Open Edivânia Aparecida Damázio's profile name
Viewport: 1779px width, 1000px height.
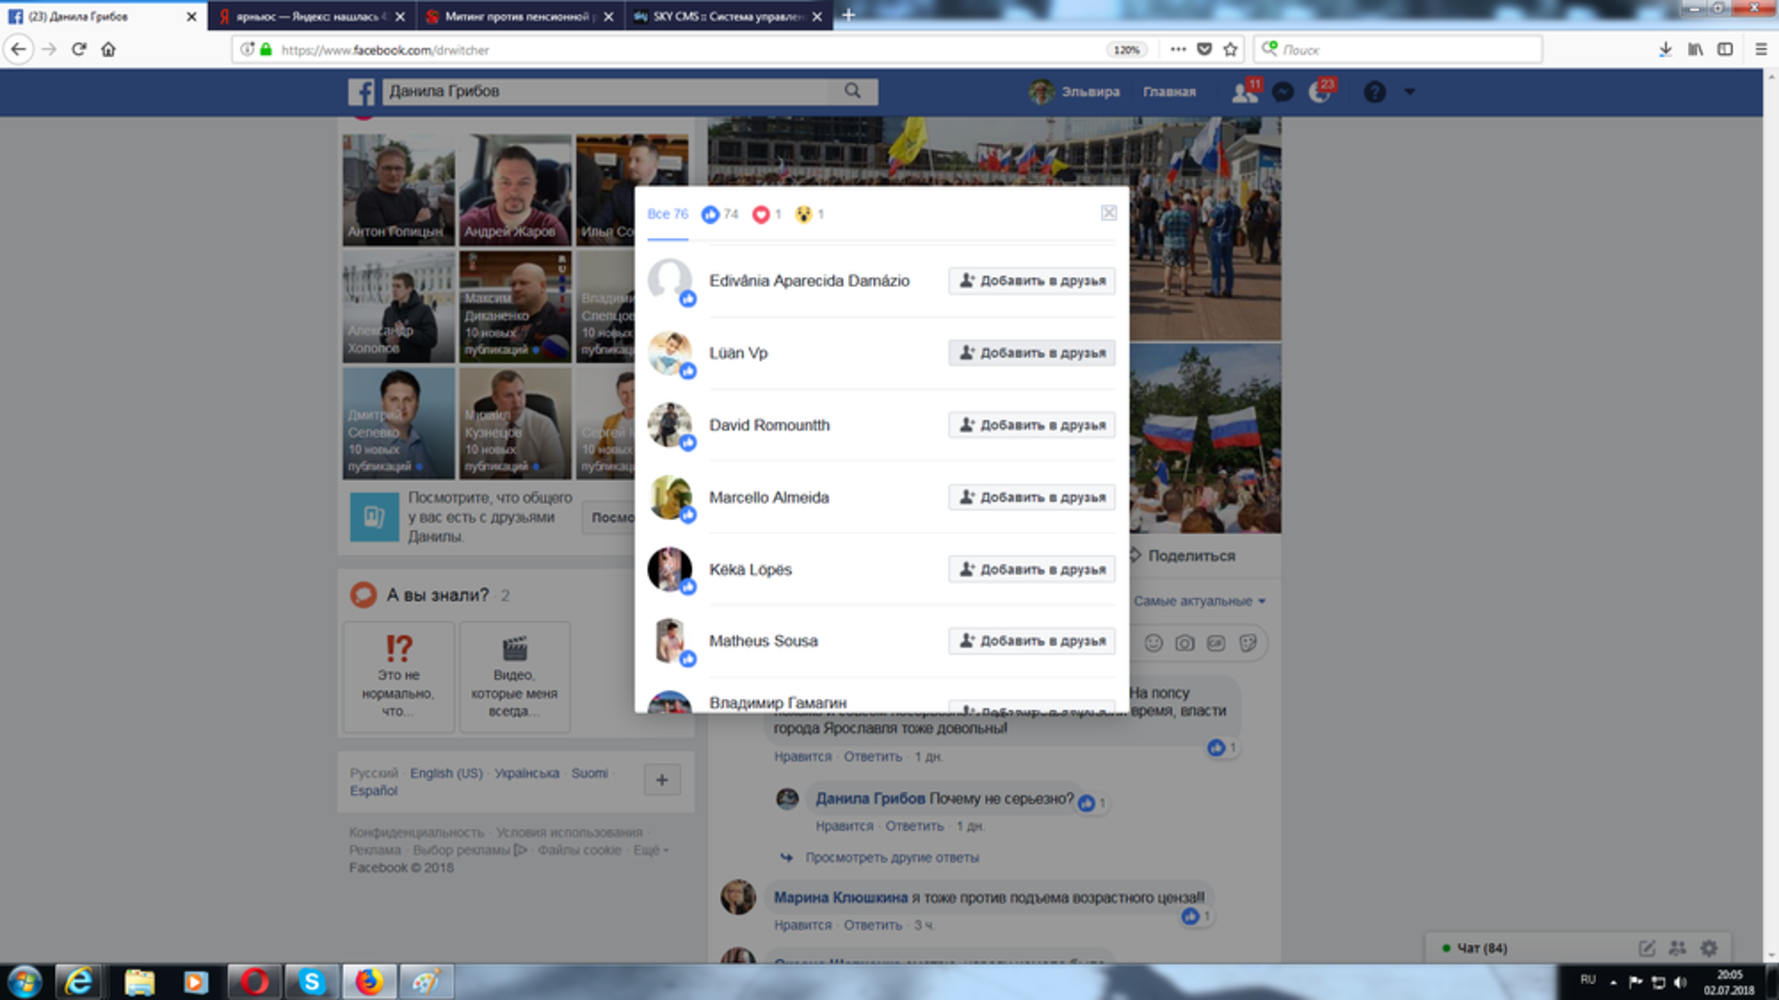[809, 281]
